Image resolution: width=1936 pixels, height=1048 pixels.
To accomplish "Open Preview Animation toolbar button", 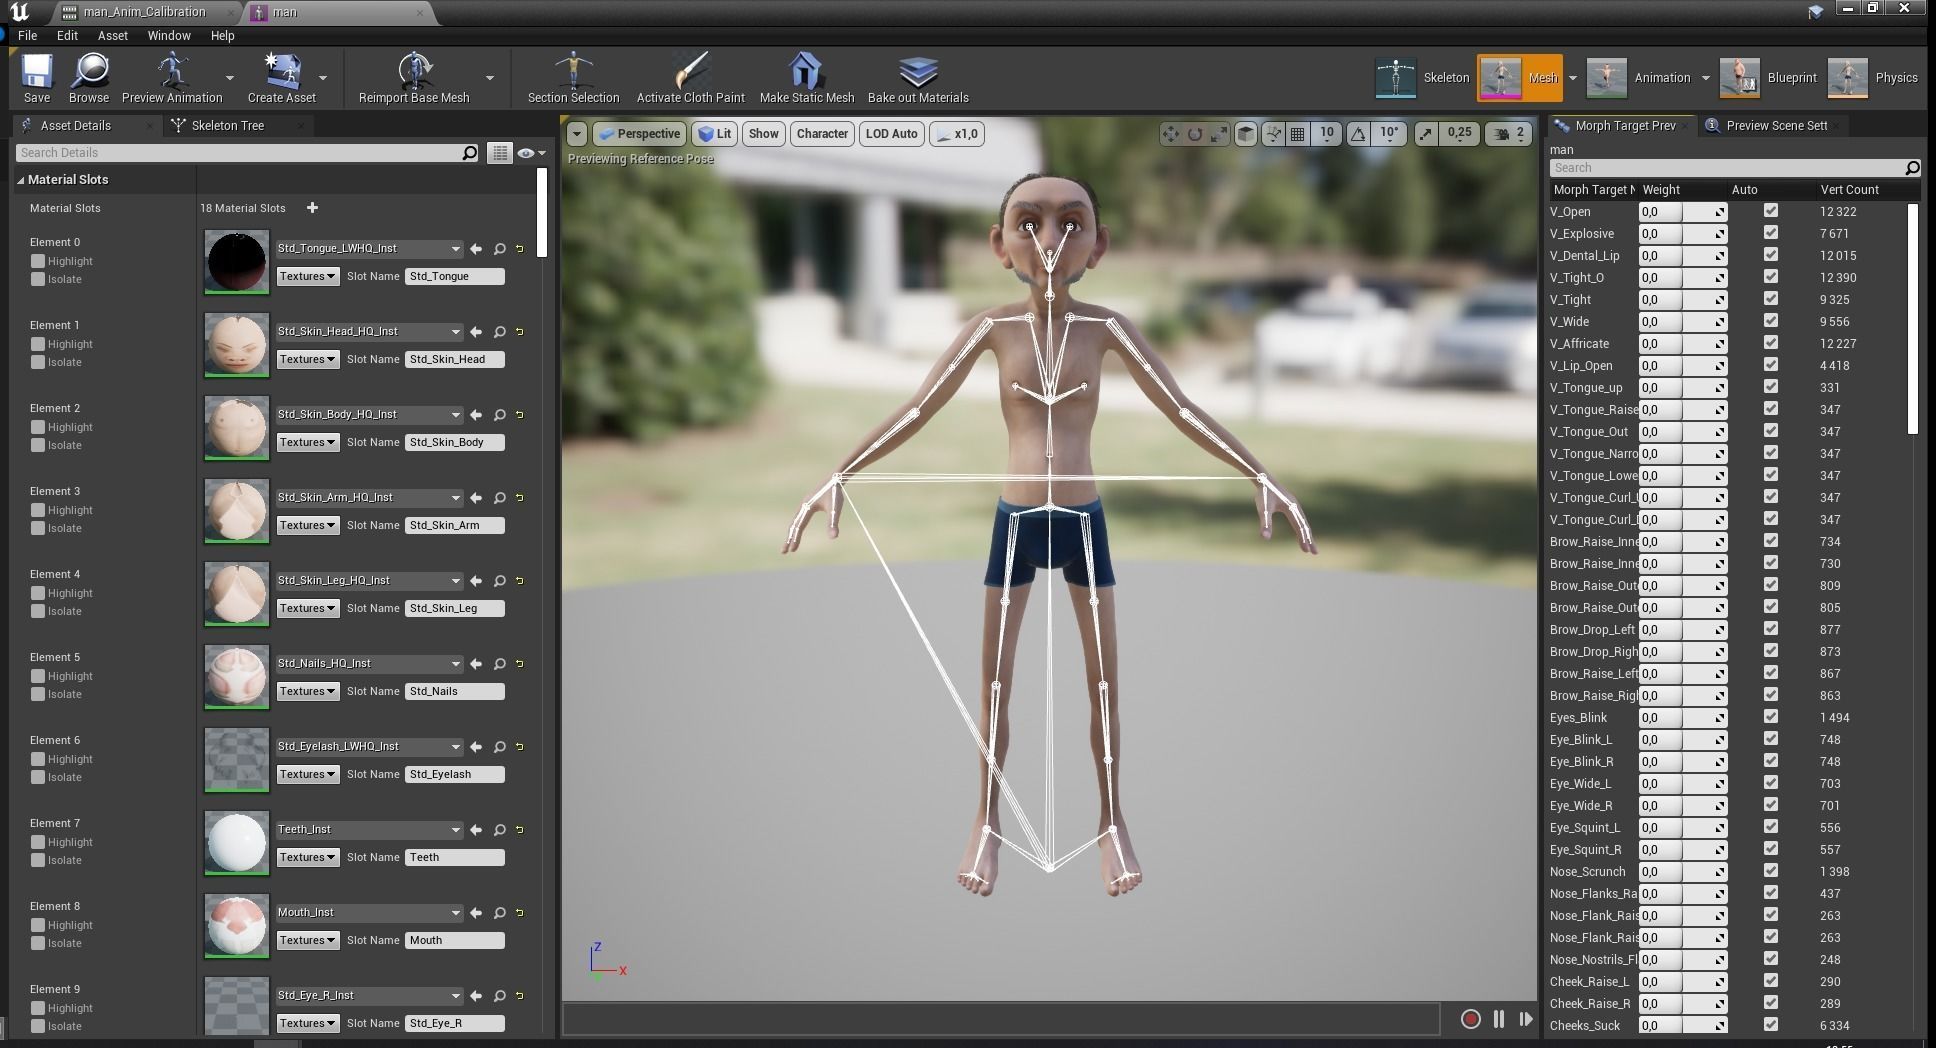I will tap(172, 78).
